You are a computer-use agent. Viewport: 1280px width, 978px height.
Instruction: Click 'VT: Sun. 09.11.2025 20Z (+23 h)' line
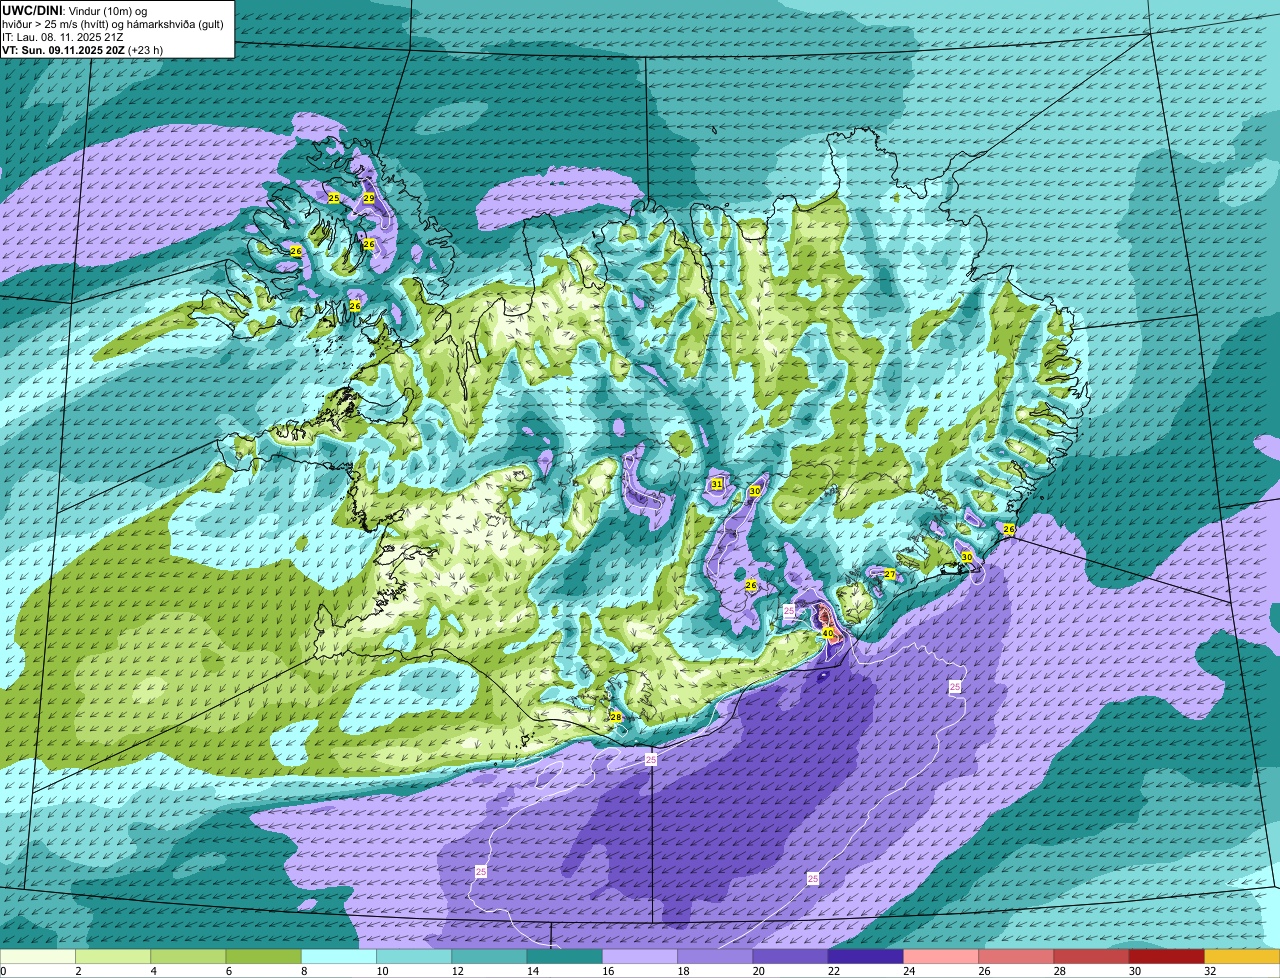83,49
